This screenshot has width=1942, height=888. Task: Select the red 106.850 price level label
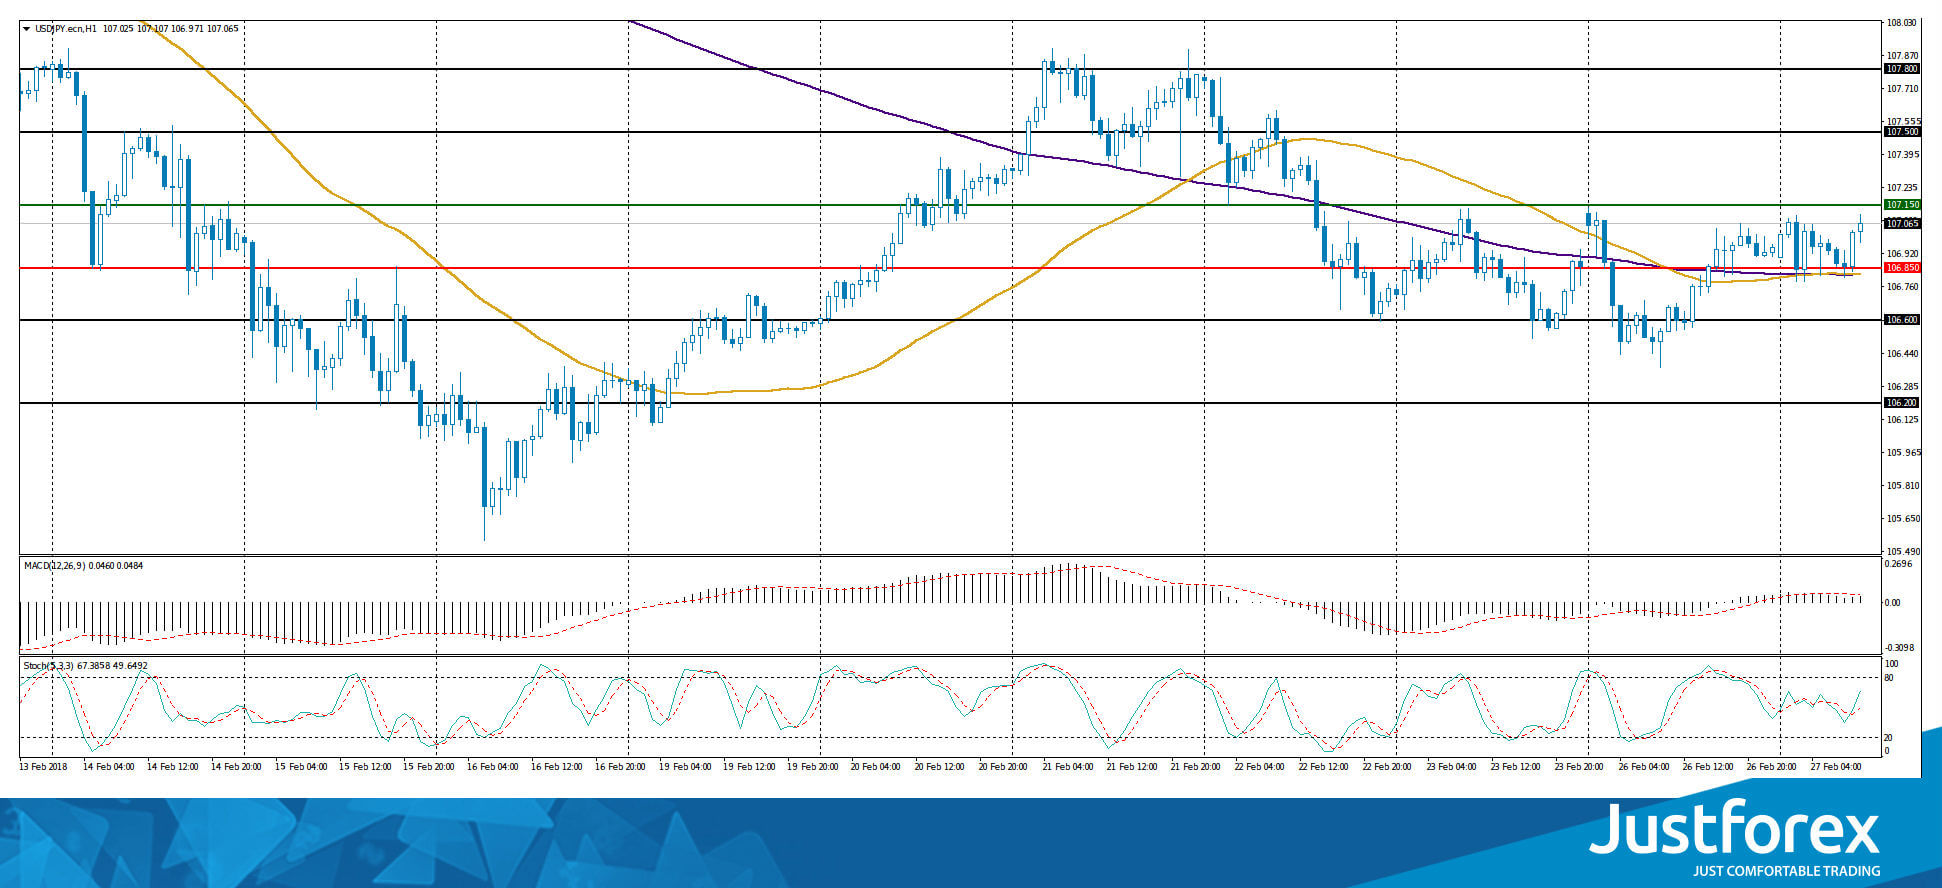[1901, 268]
